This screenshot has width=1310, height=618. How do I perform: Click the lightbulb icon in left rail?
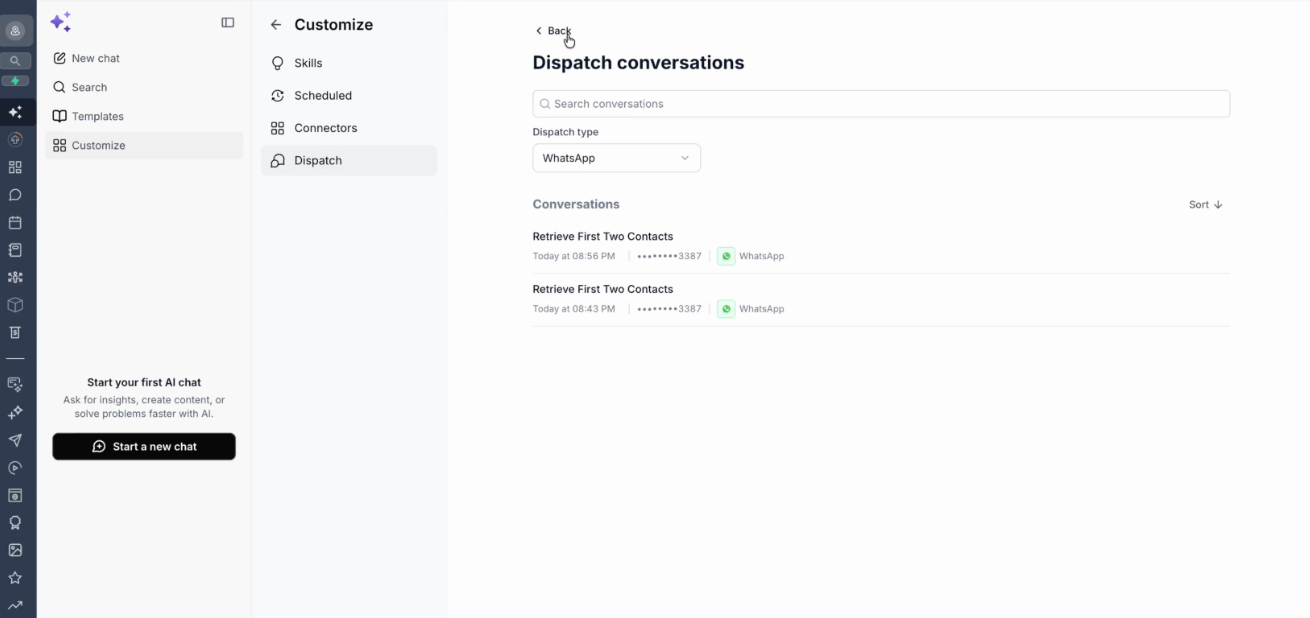(x=15, y=522)
